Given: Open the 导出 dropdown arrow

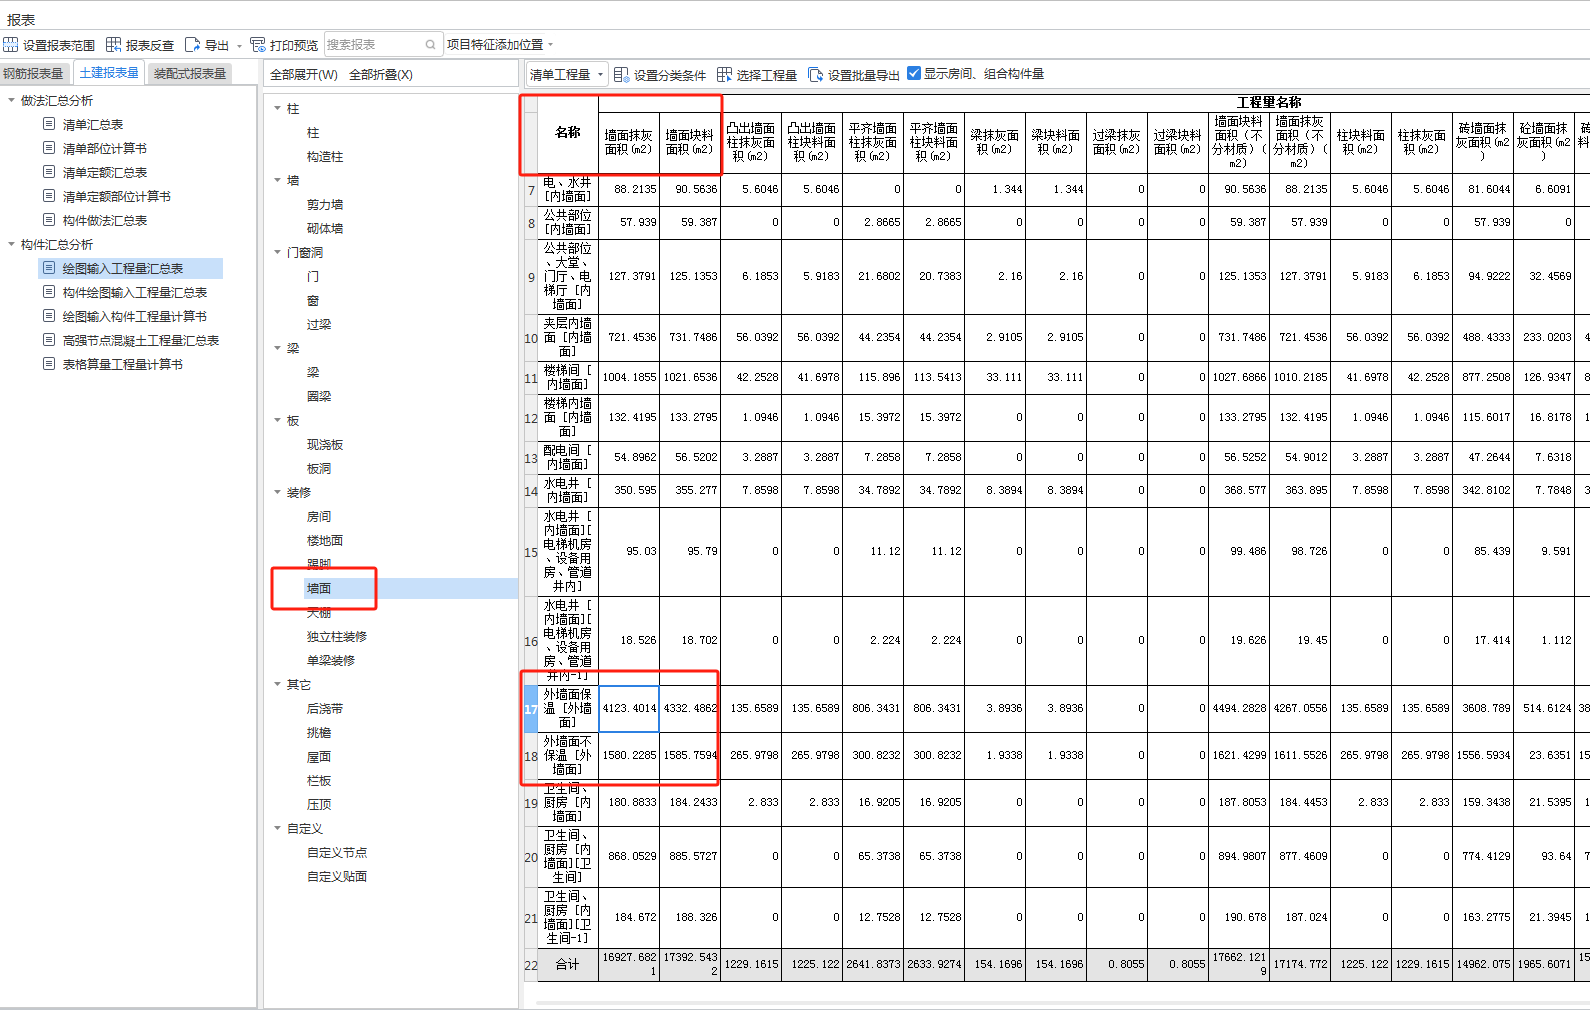Looking at the screenshot, I should coord(239,46).
